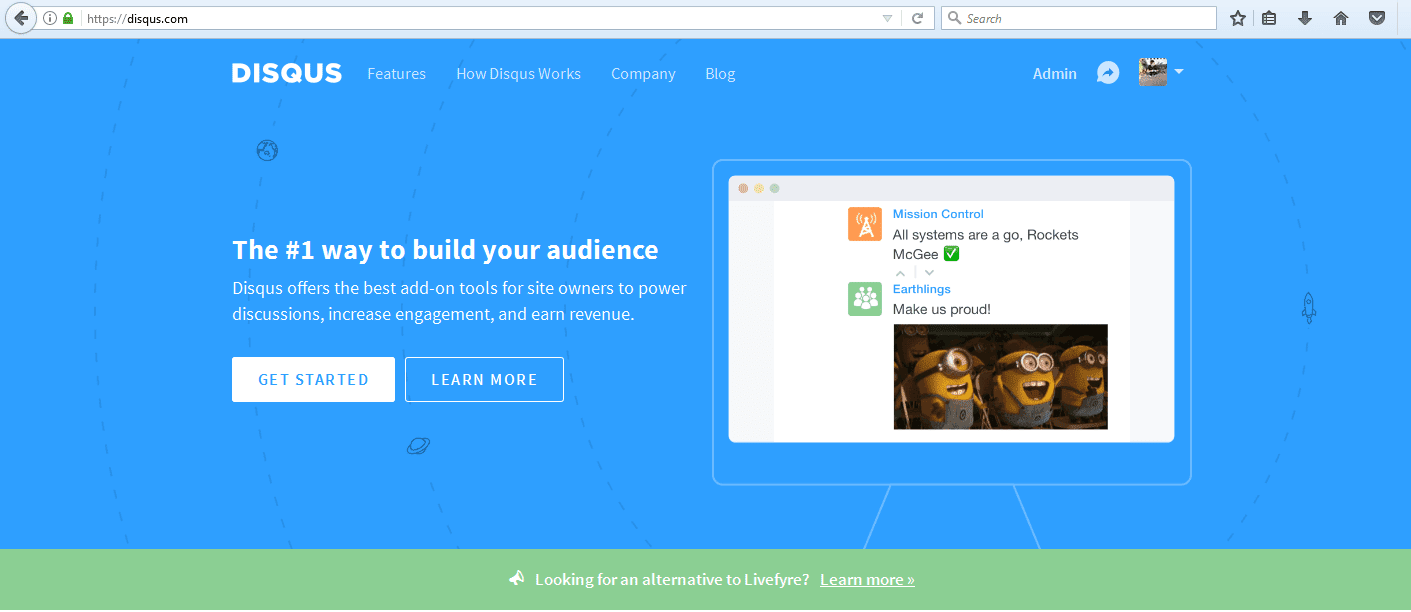
Task: Go to browser home icon
Action: 1341,18
